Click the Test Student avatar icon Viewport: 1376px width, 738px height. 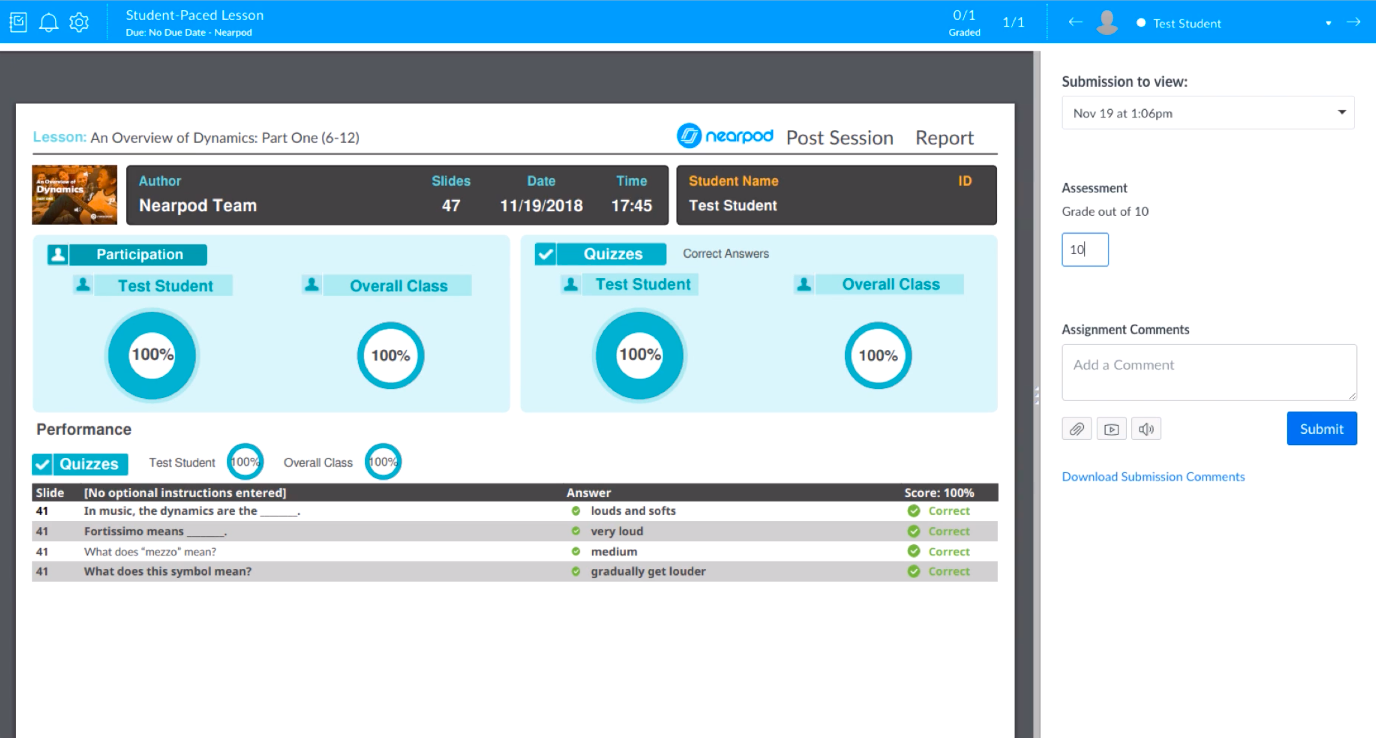tap(1107, 22)
